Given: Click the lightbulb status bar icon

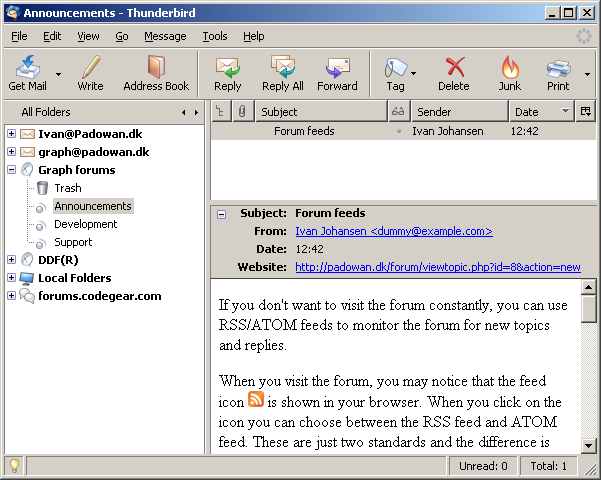Looking at the screenshot, I should click(x=14, y=466).
